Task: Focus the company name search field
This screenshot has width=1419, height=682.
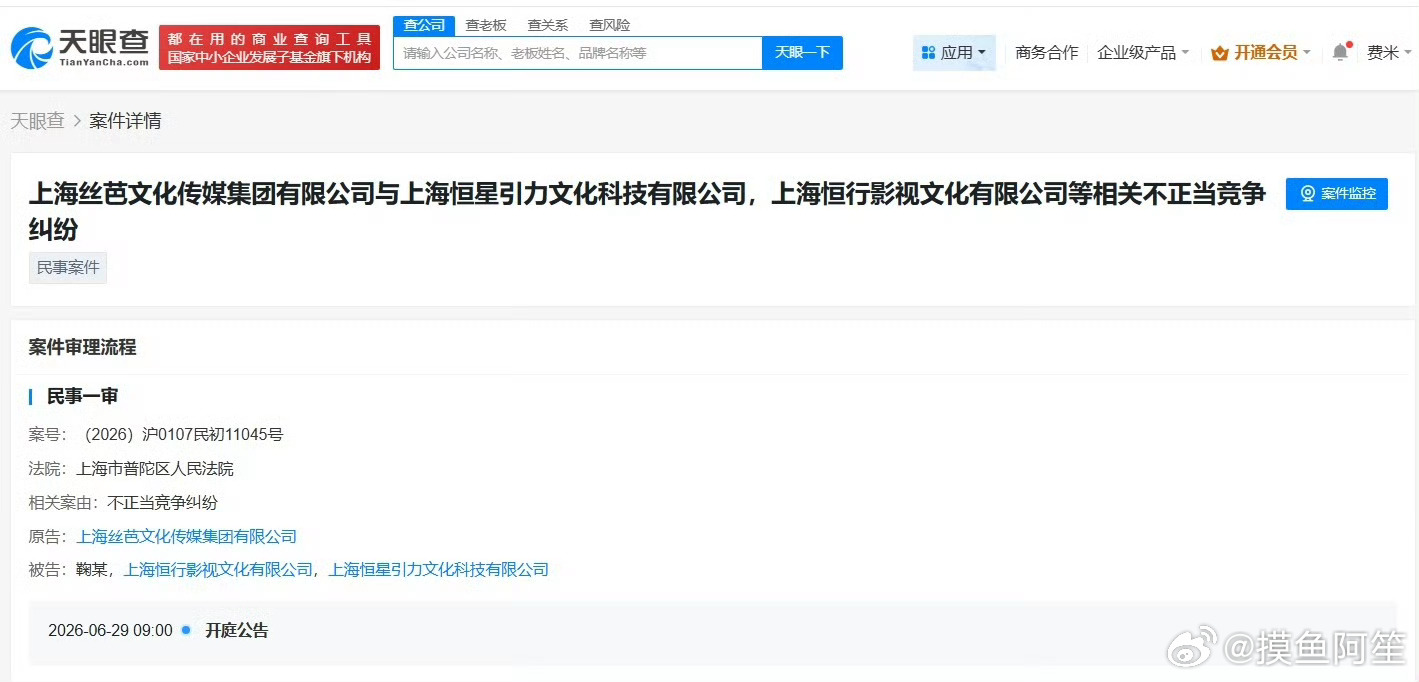Action: [578, 53]
